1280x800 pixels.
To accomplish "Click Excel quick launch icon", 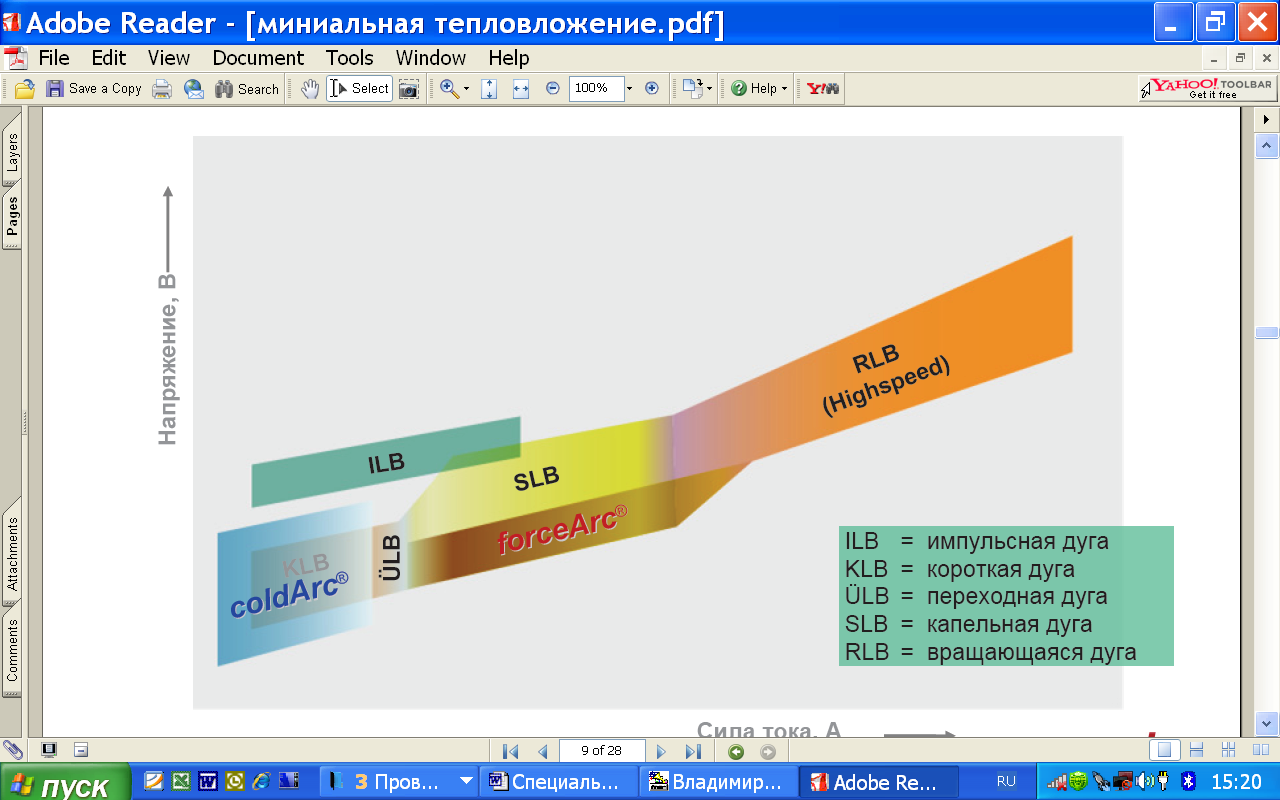I will (x=181, y=781).
